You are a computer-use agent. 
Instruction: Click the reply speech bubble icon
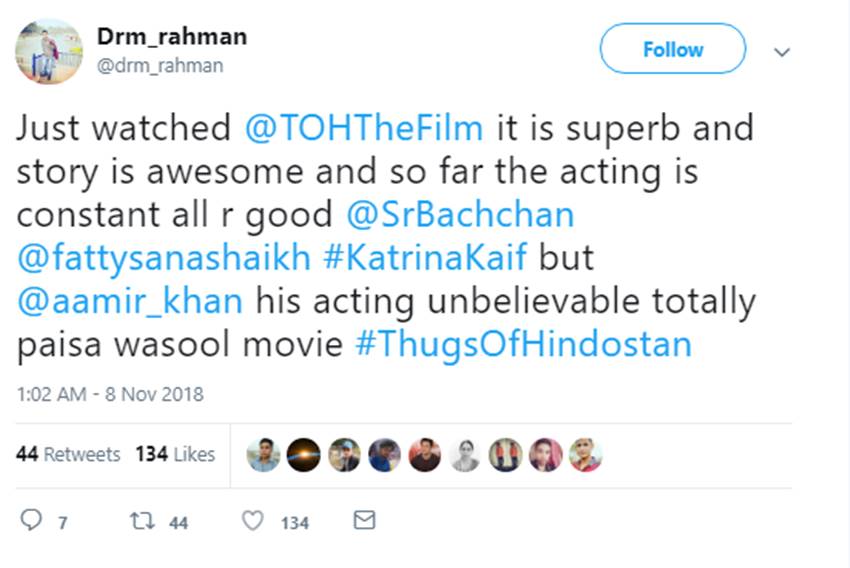click(x=32, y=520)
